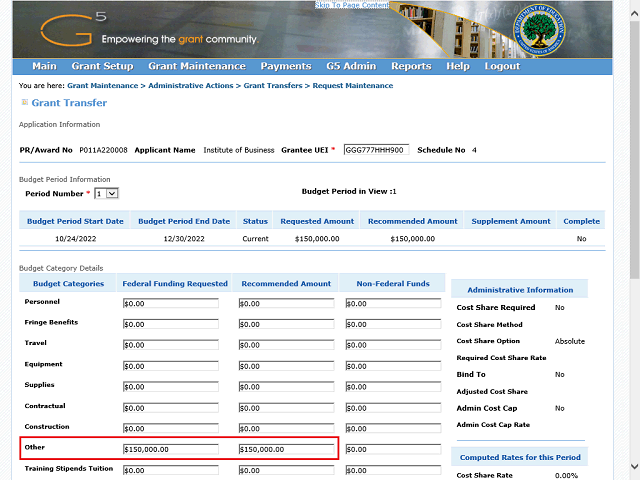Image resolution: width=640 pixels, height=480 pixels.
Task: Open the Main menu
Action: (x=44, y=66)
